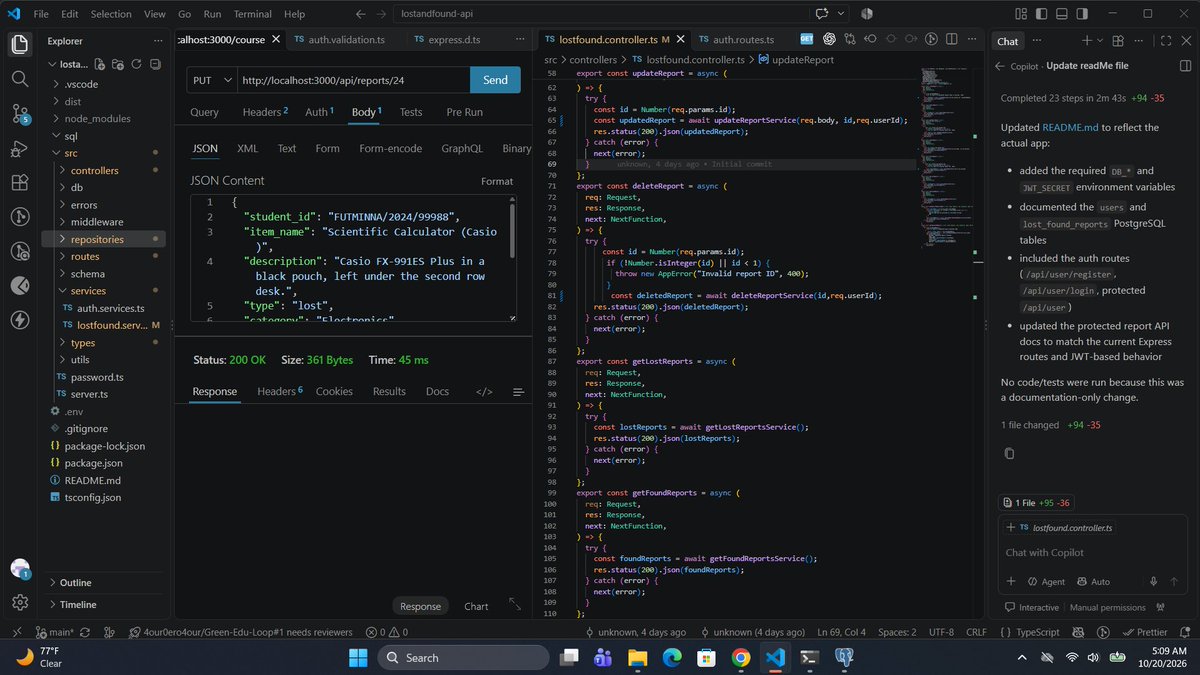This screenshot has width=1200, height=675.
Task: Expand the Outline section
Action: 75,582
